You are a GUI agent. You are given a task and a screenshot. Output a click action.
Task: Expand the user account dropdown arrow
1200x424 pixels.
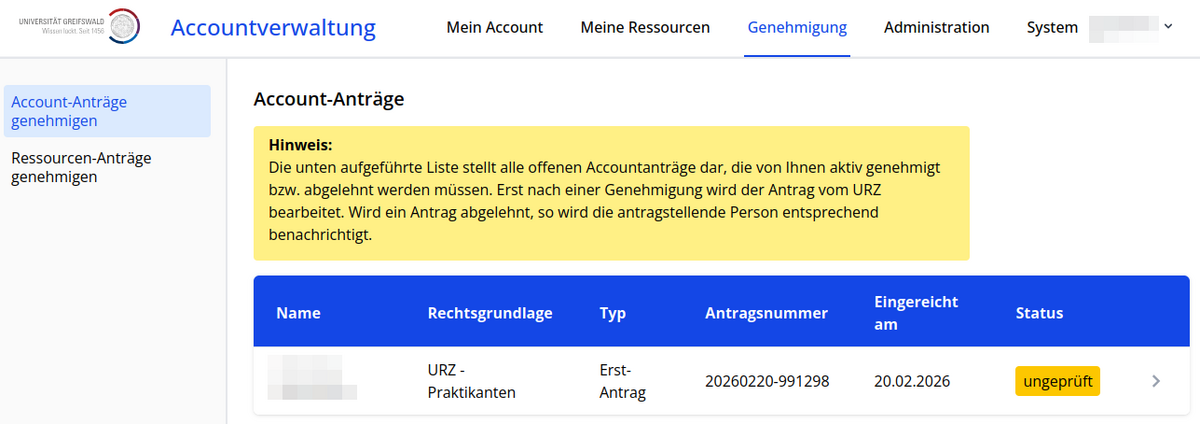1168,27
